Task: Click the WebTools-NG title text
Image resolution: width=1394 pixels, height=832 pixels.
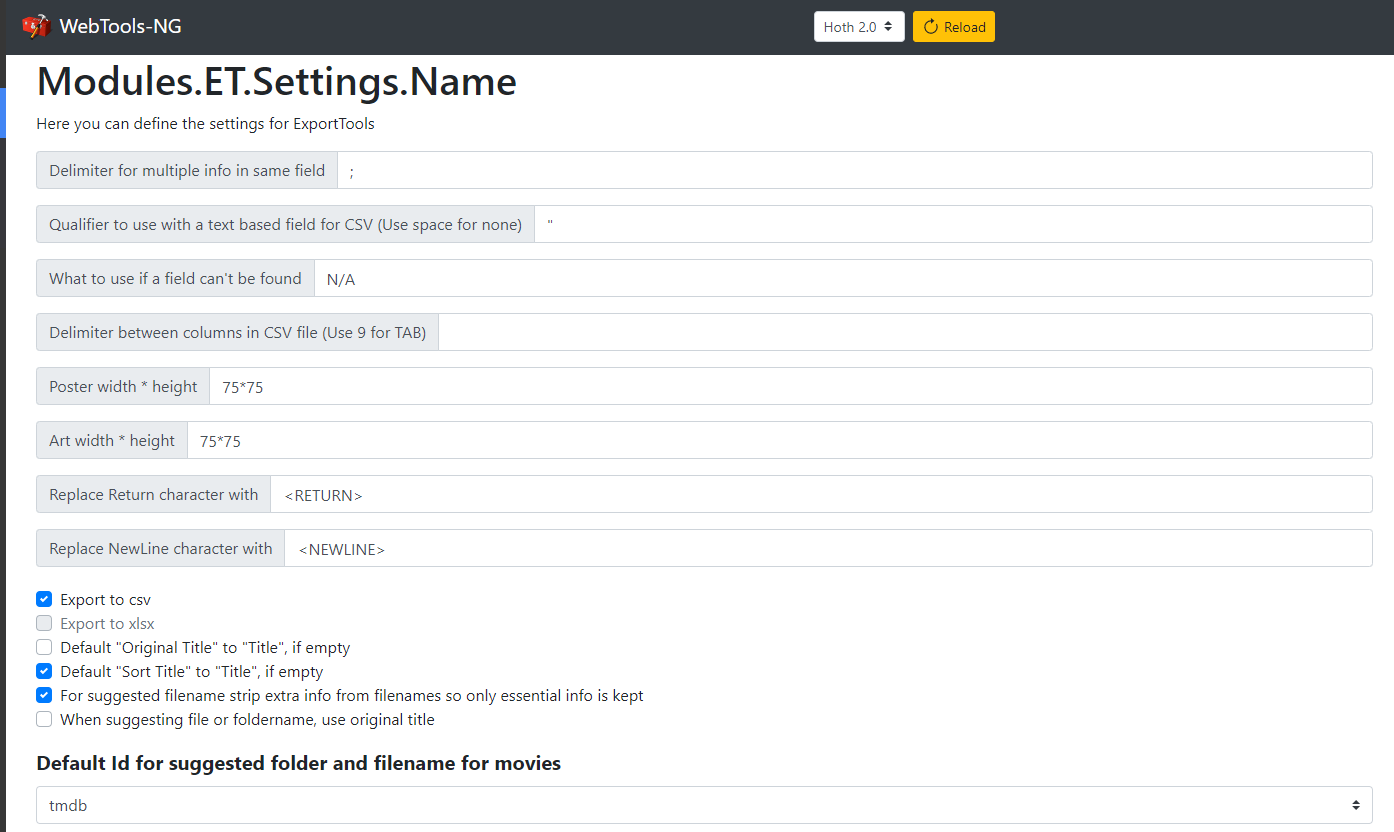Action: (x=120, y=26)
